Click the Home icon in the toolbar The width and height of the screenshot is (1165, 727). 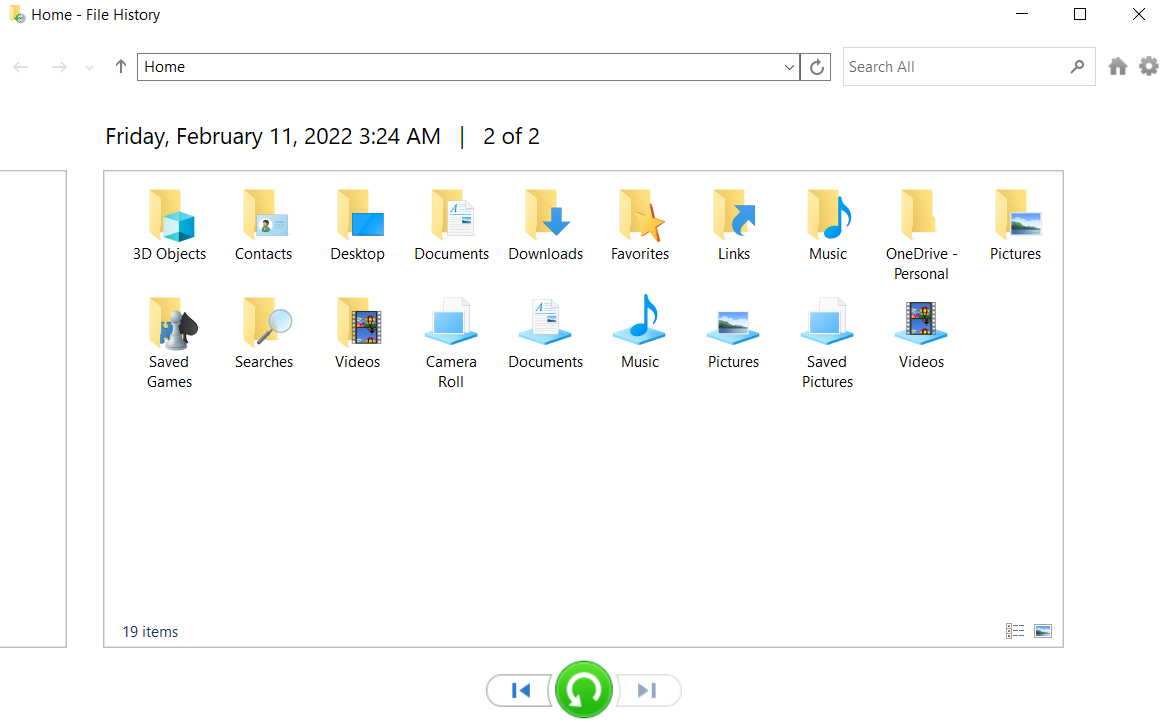[x=1118, y=66]
